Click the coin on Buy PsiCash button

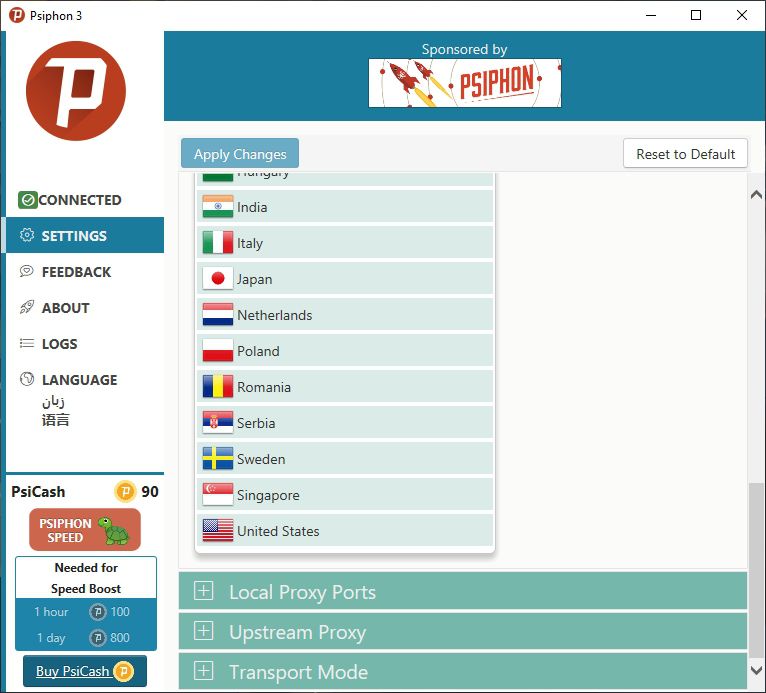[x=124, y=671]
